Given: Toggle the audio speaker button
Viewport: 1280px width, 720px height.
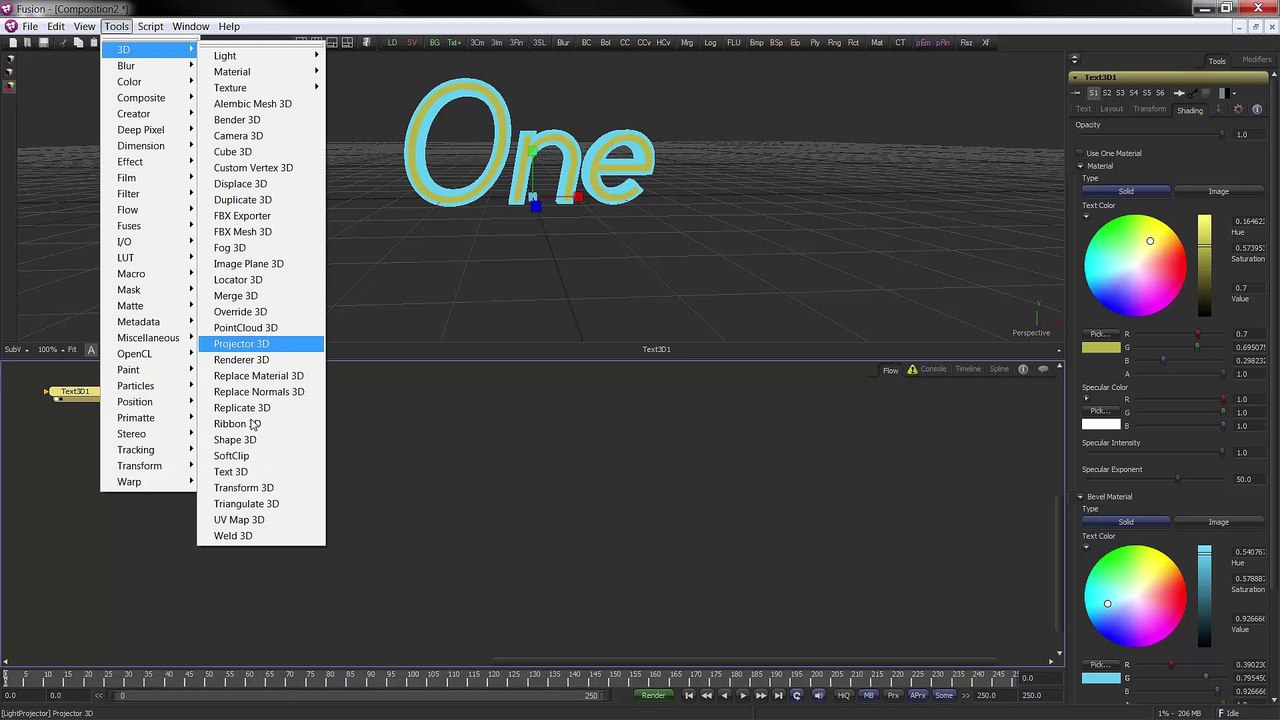Looking at the screenshot, I should point(818,695).
